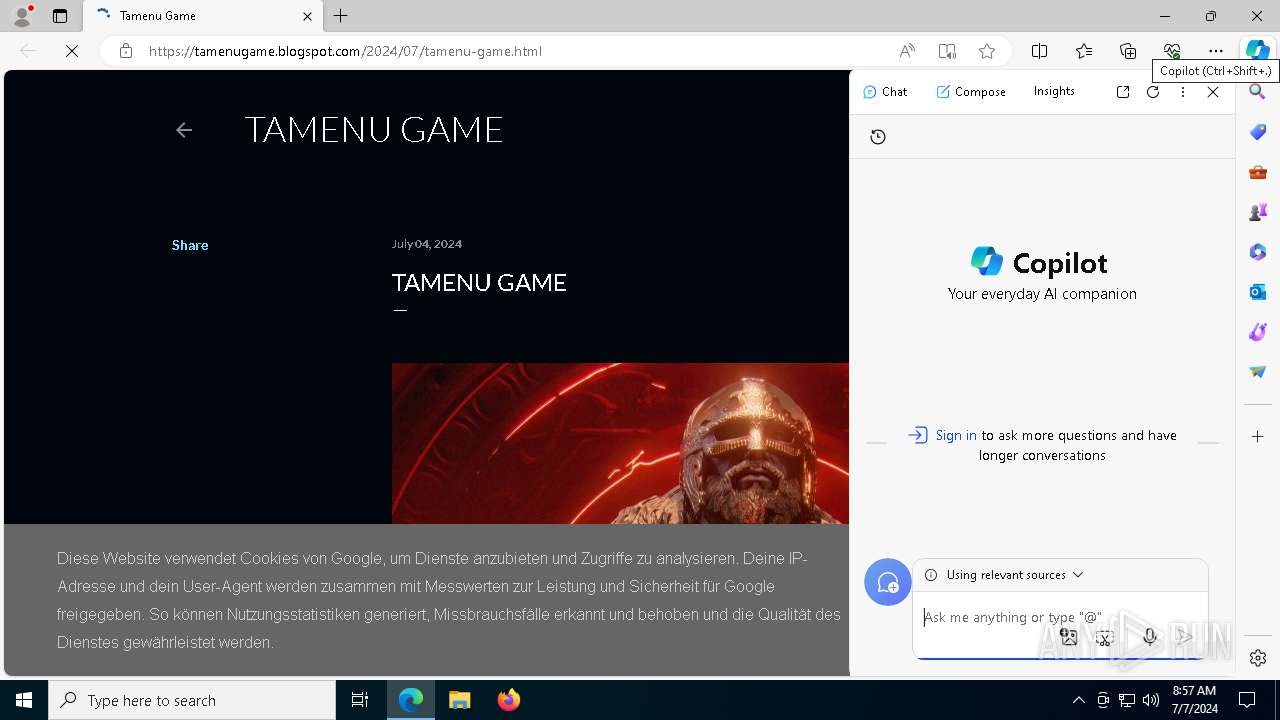1280x720 pixels.
Task: Open File Explorer from taskbar
Action: tap(460, 700)
